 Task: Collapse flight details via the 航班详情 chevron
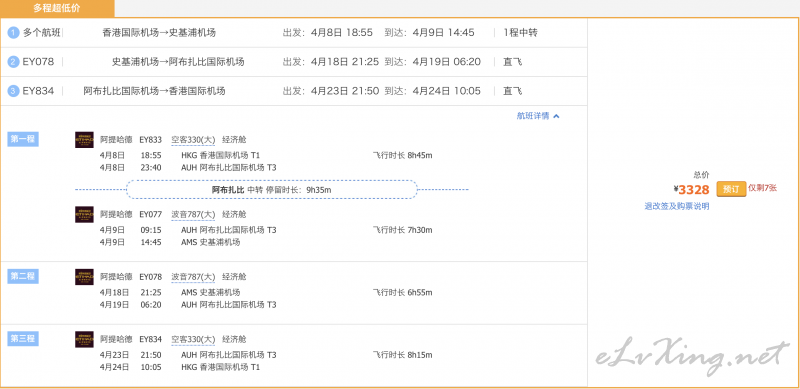pyautogui.click(x=556, y=116)
